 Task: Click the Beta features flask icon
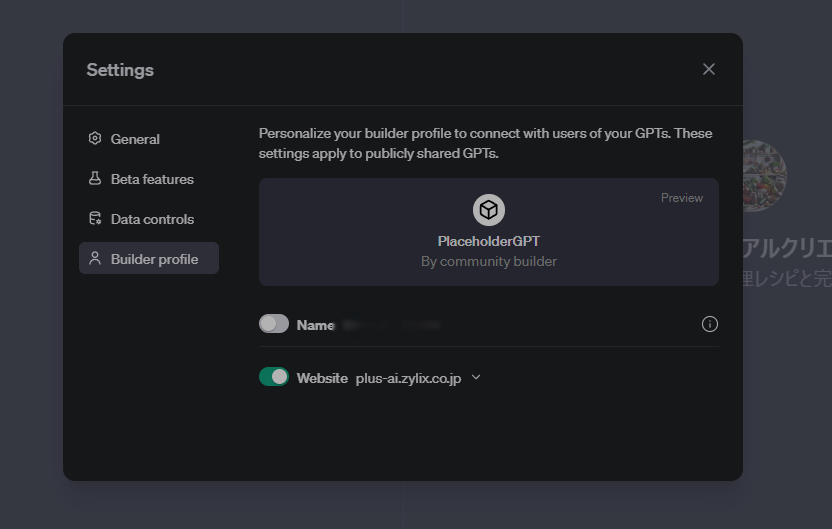tap(95, 179)
